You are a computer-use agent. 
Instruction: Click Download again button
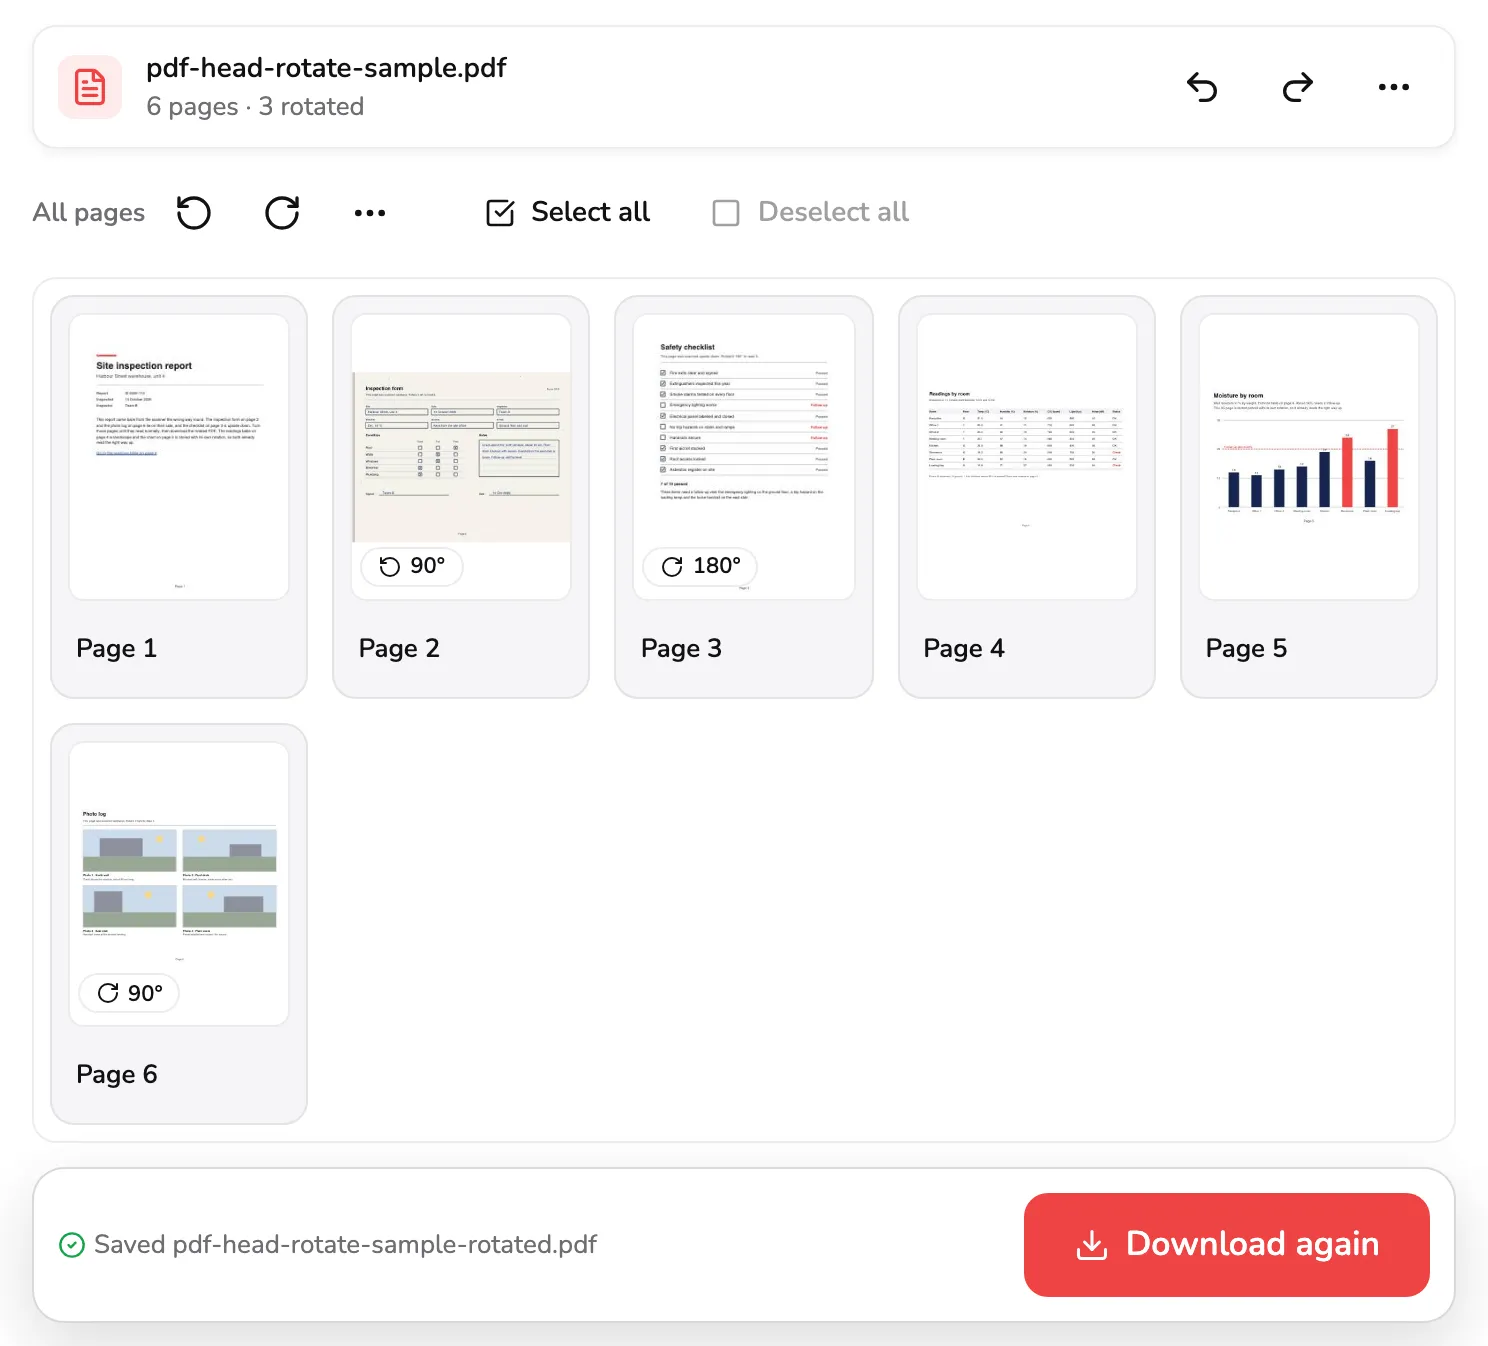[x=1227, y=1245]
